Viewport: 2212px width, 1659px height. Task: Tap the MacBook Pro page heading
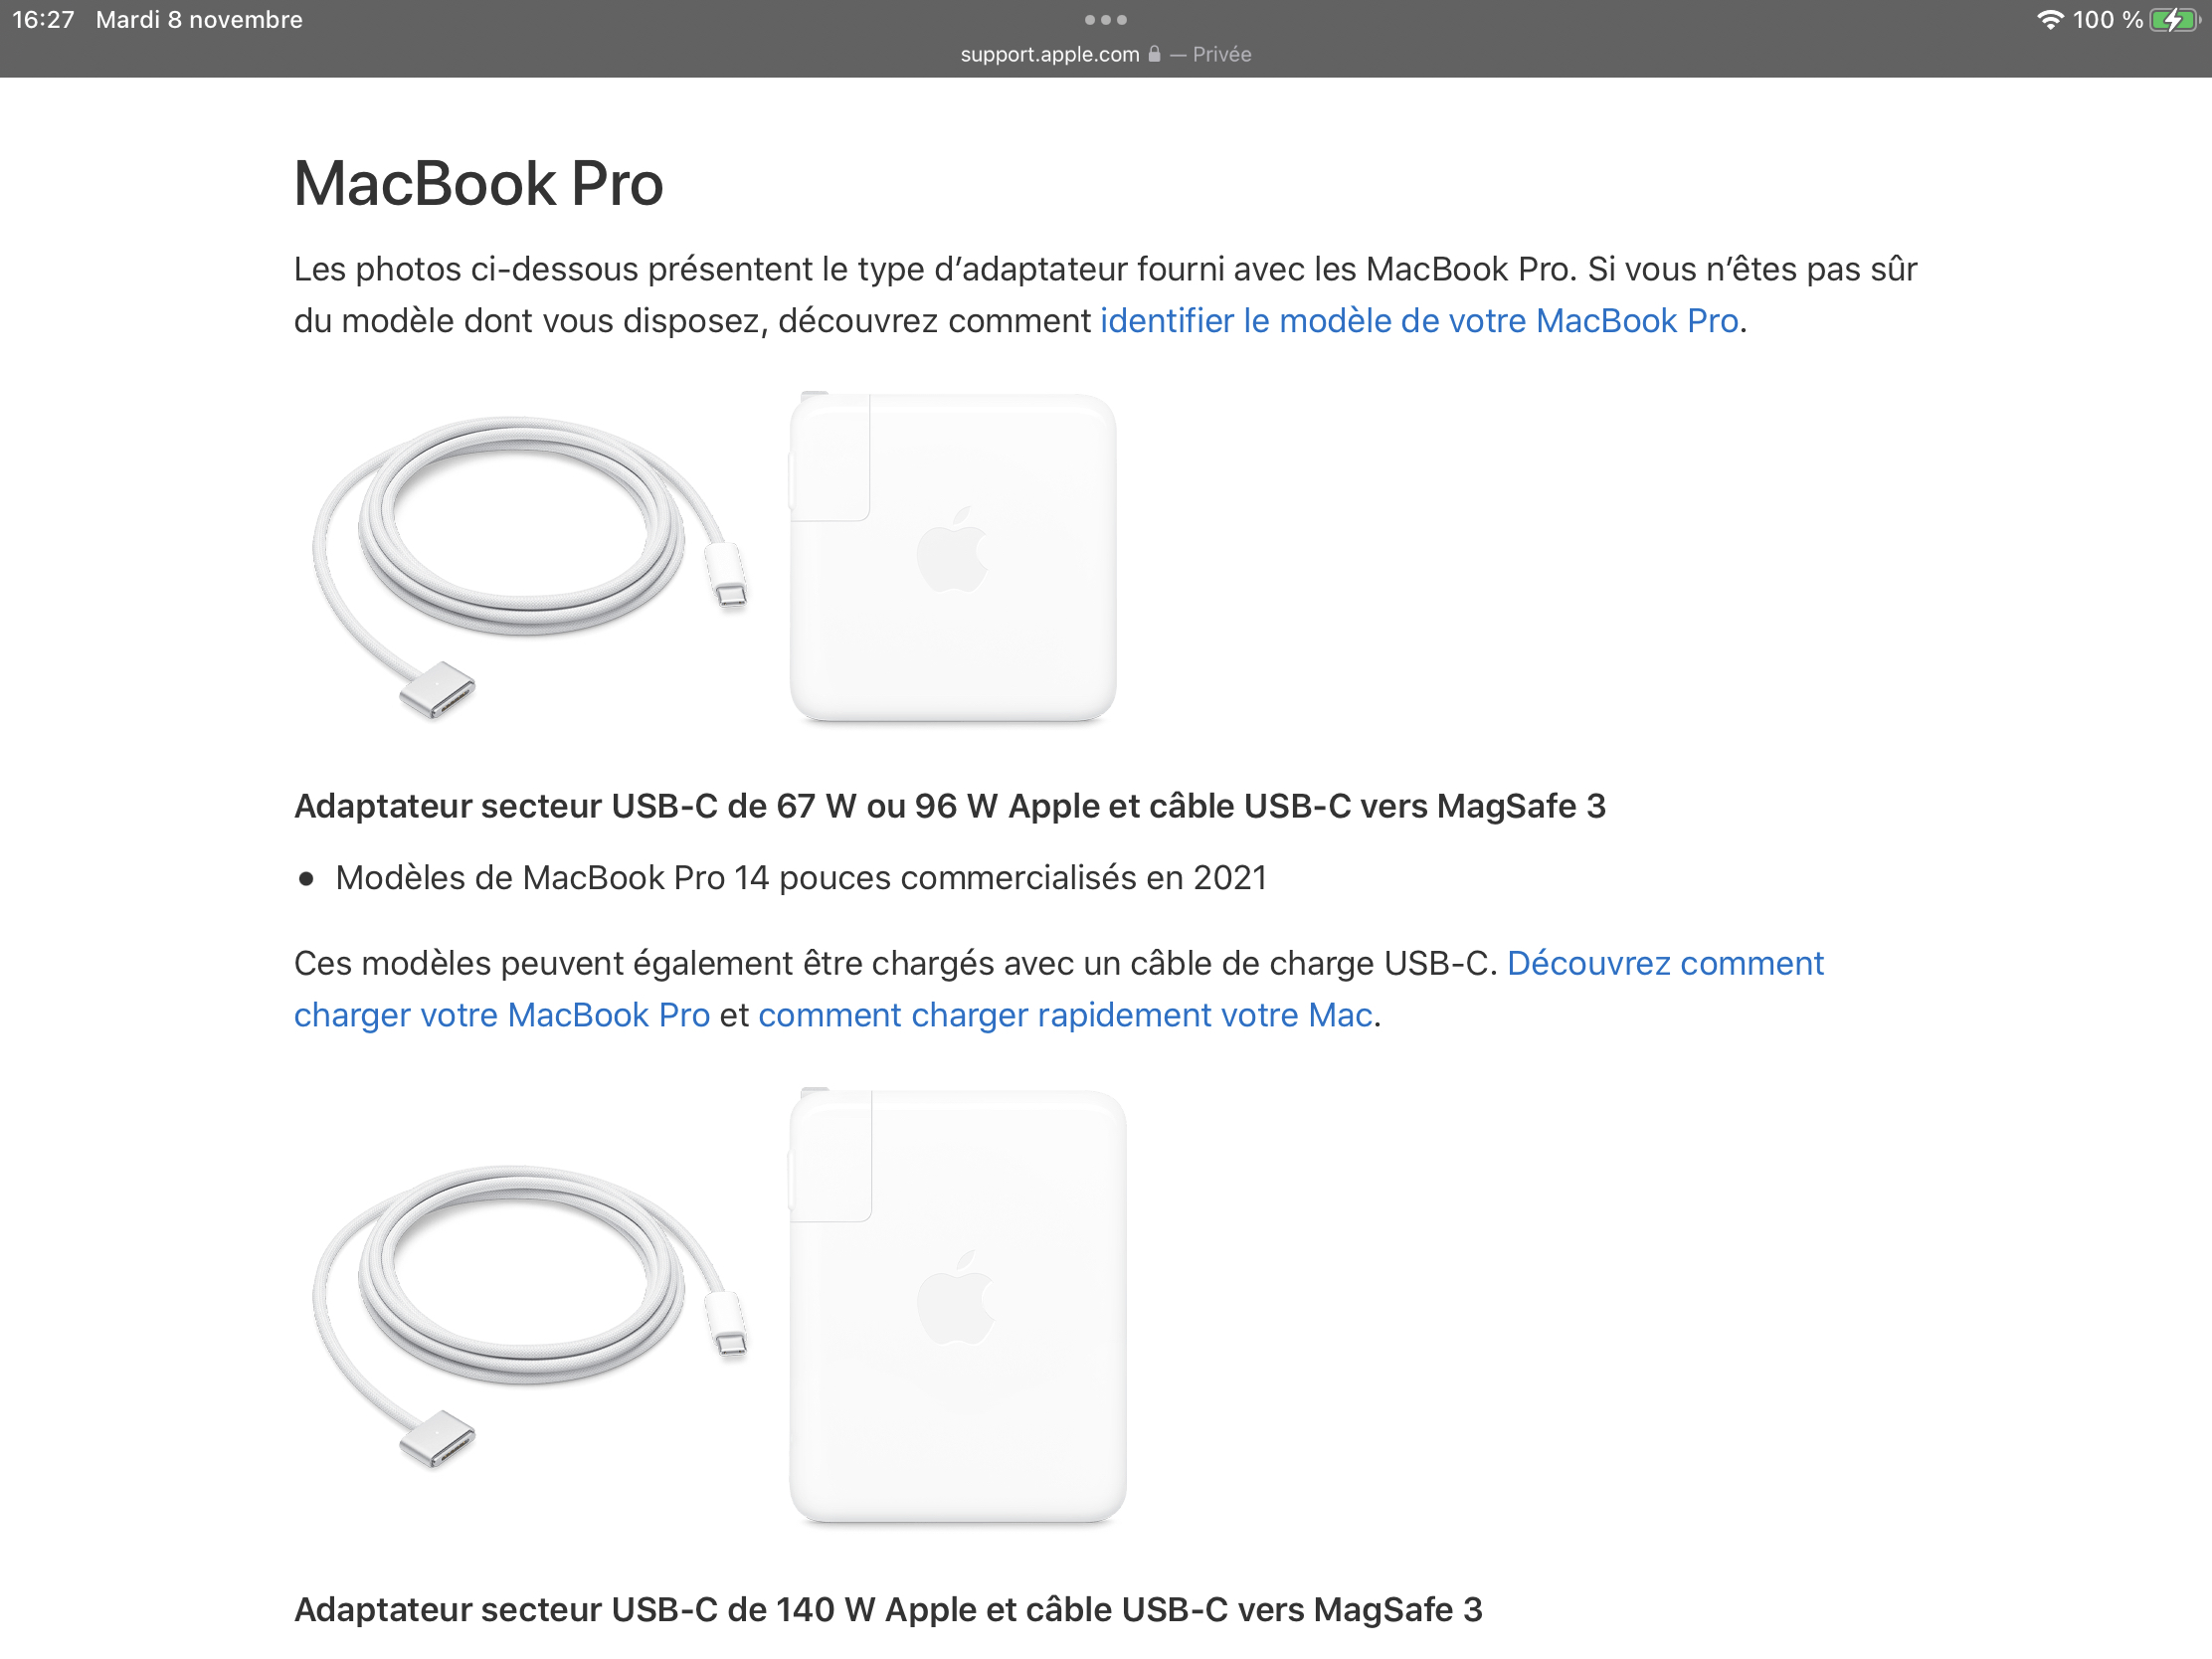479,184
